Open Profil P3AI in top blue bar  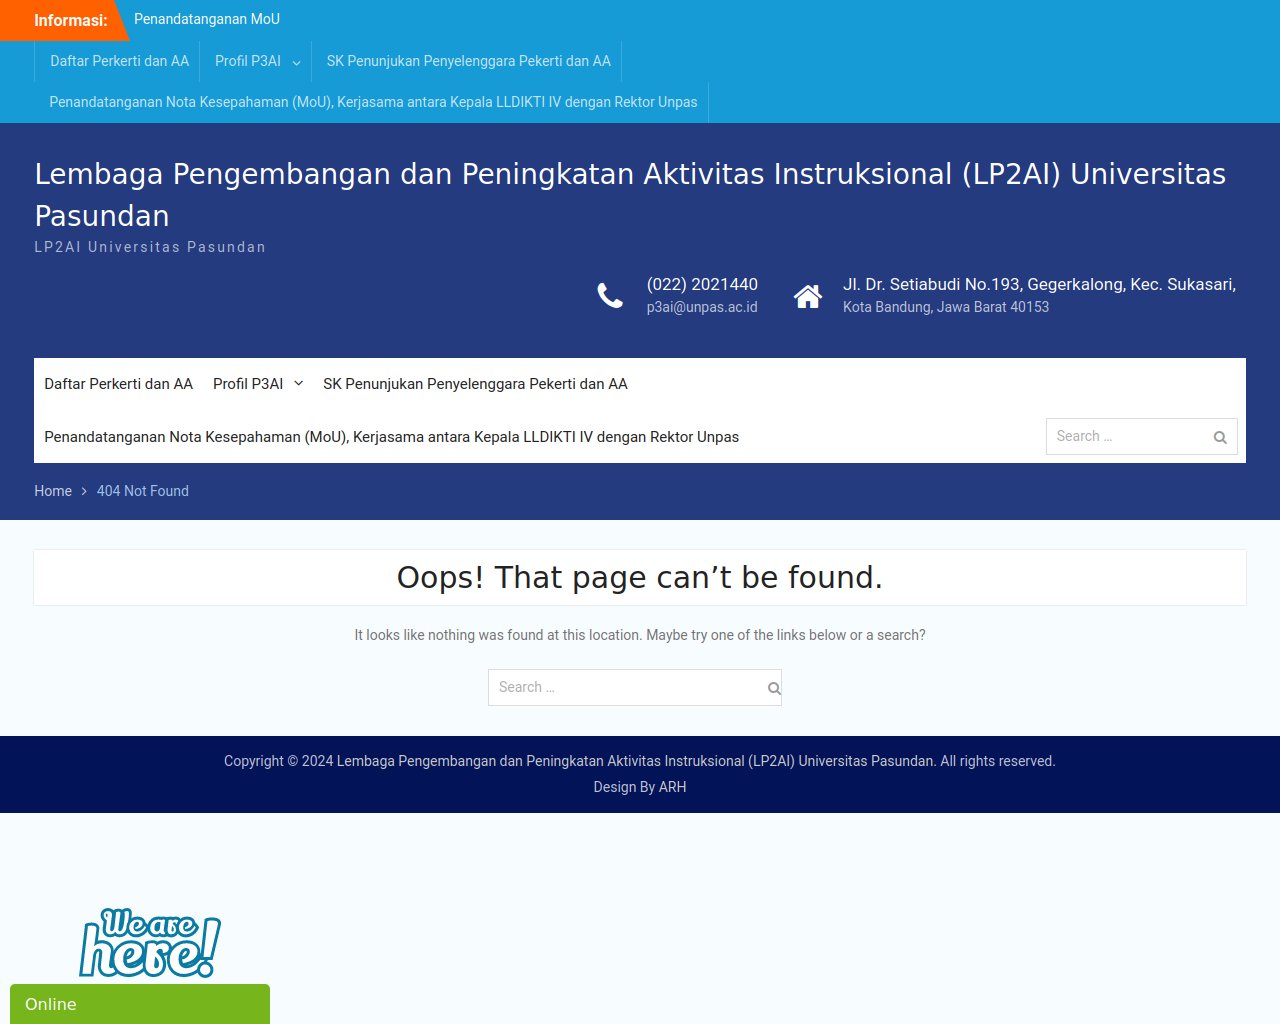(248, 61)
